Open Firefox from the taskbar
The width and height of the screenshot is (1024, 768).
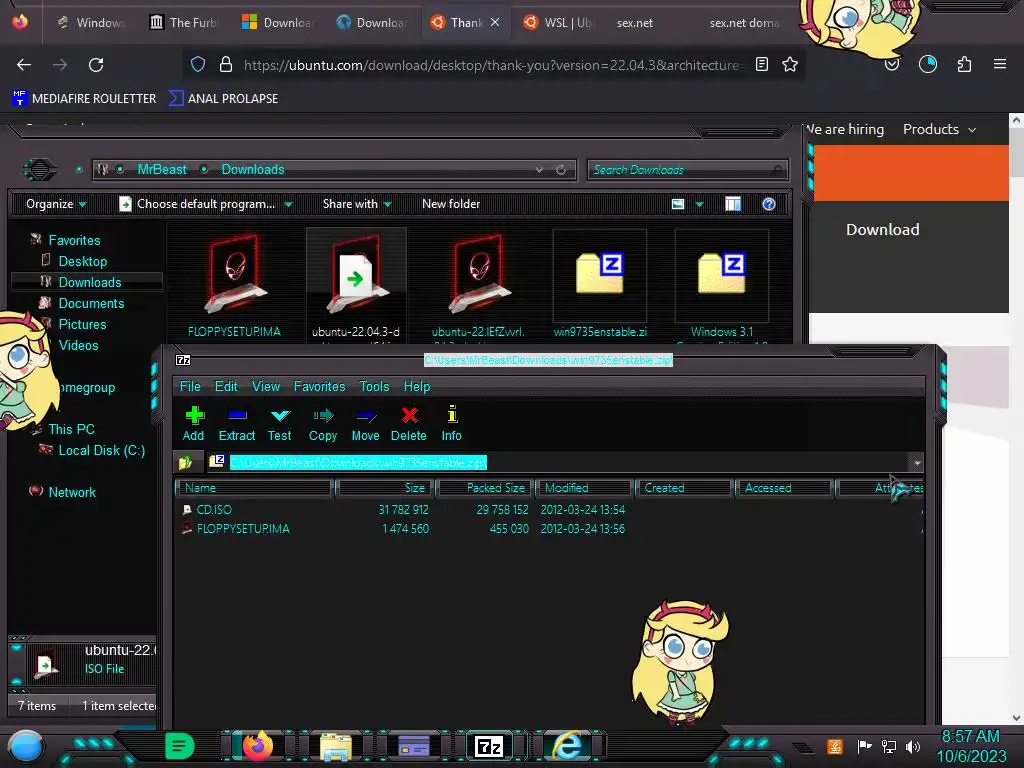click(x=257, y=746)
